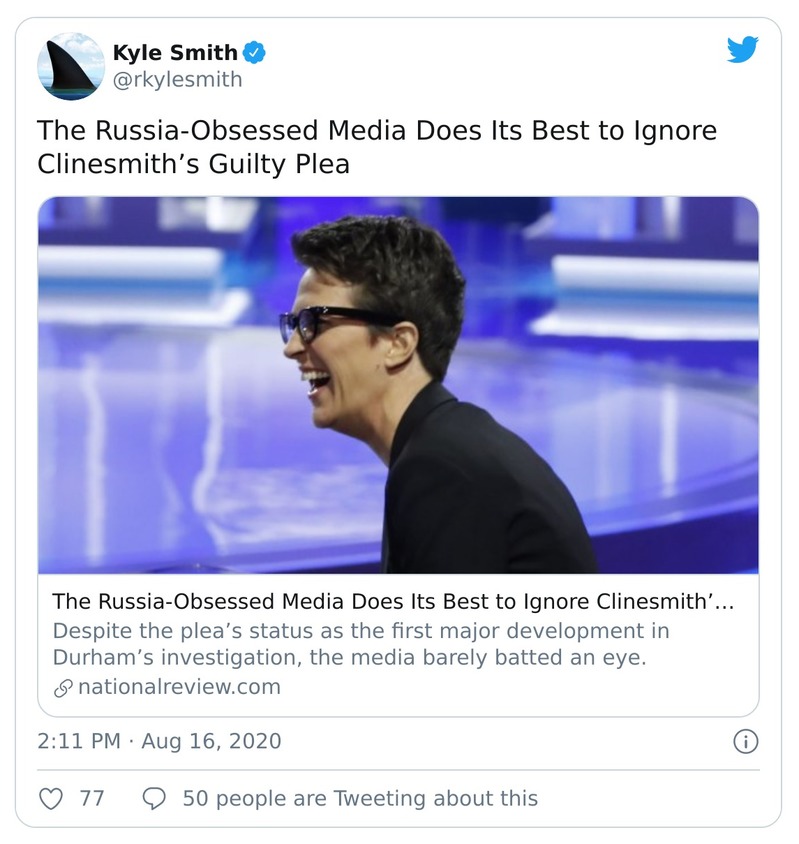Open the tweet info circle icon
This screenshot has width=799, height=844.
745,741
